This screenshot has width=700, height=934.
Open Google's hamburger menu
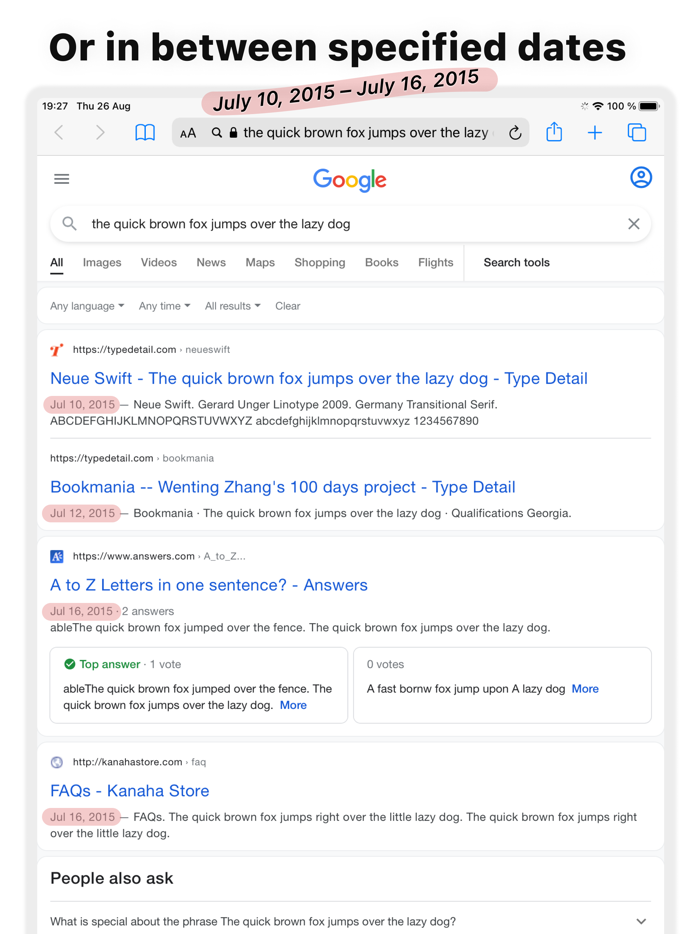(x=61, y=178)
